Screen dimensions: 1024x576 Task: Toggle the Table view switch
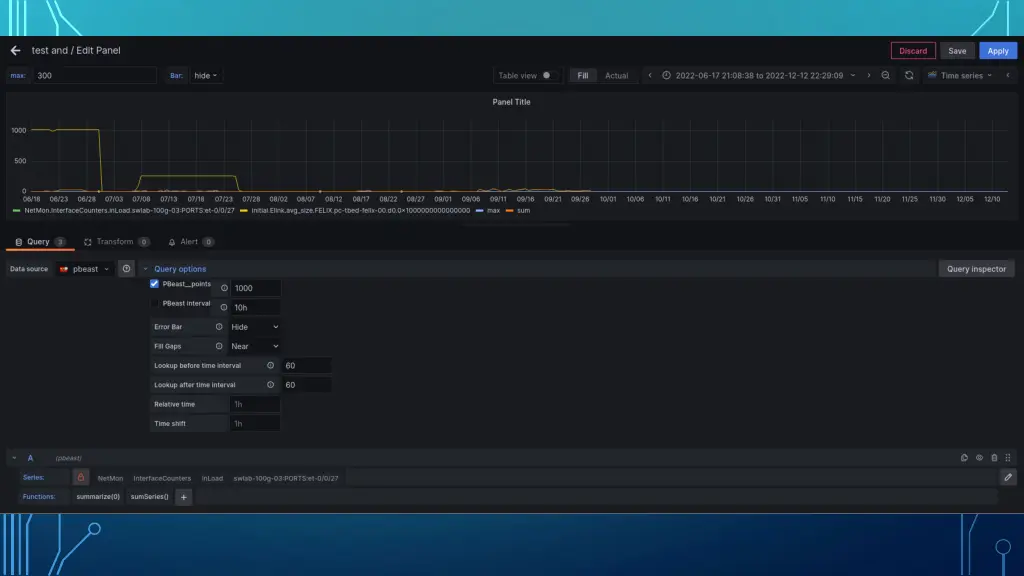coord(547,76)
